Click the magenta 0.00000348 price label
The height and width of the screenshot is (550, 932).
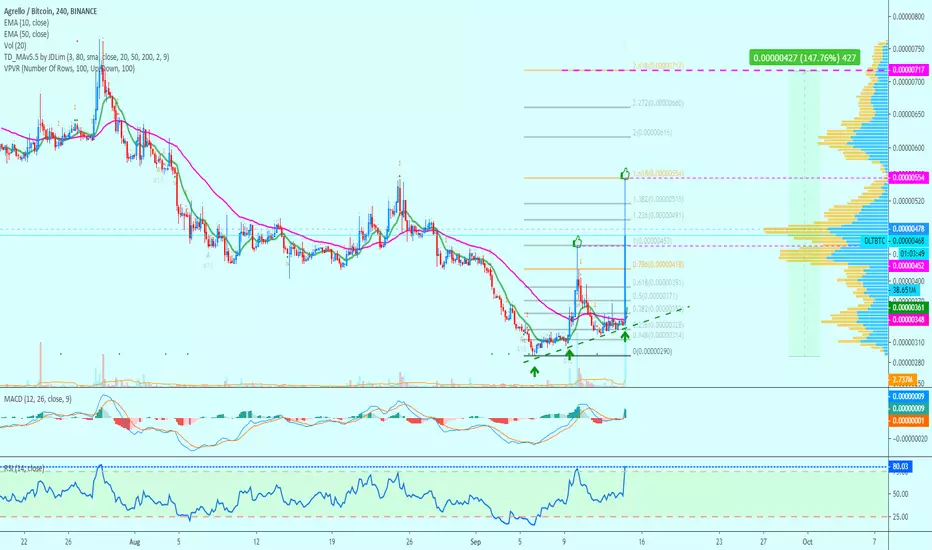coord(908,320)
